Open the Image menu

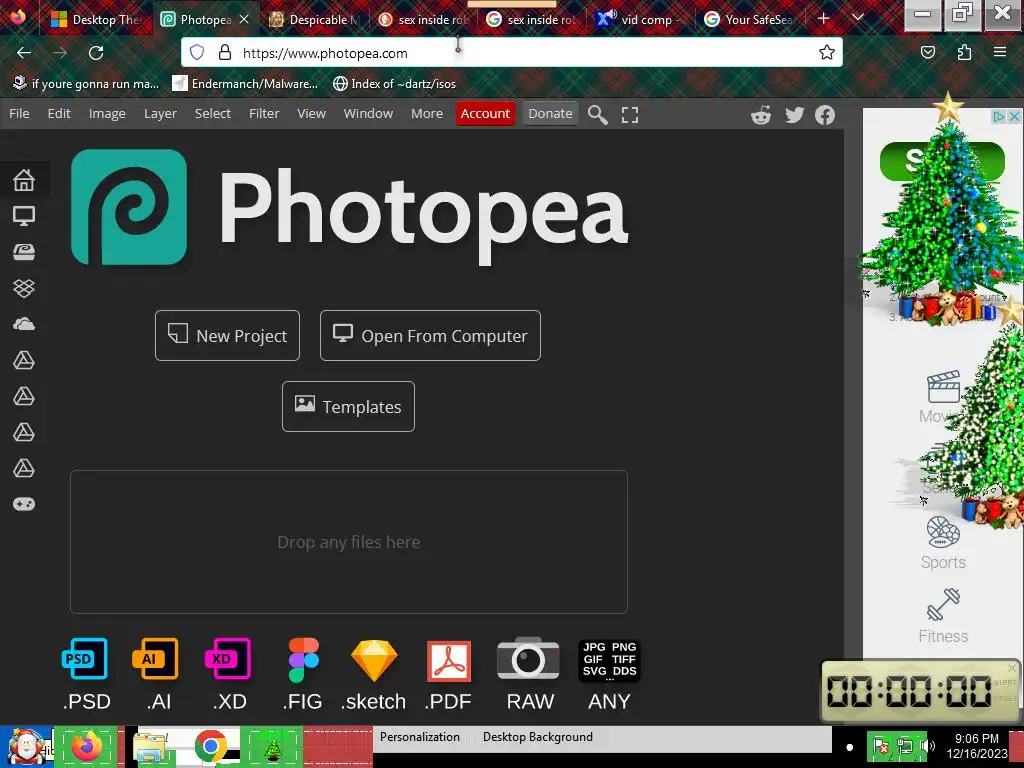click(x=107, y=114)
